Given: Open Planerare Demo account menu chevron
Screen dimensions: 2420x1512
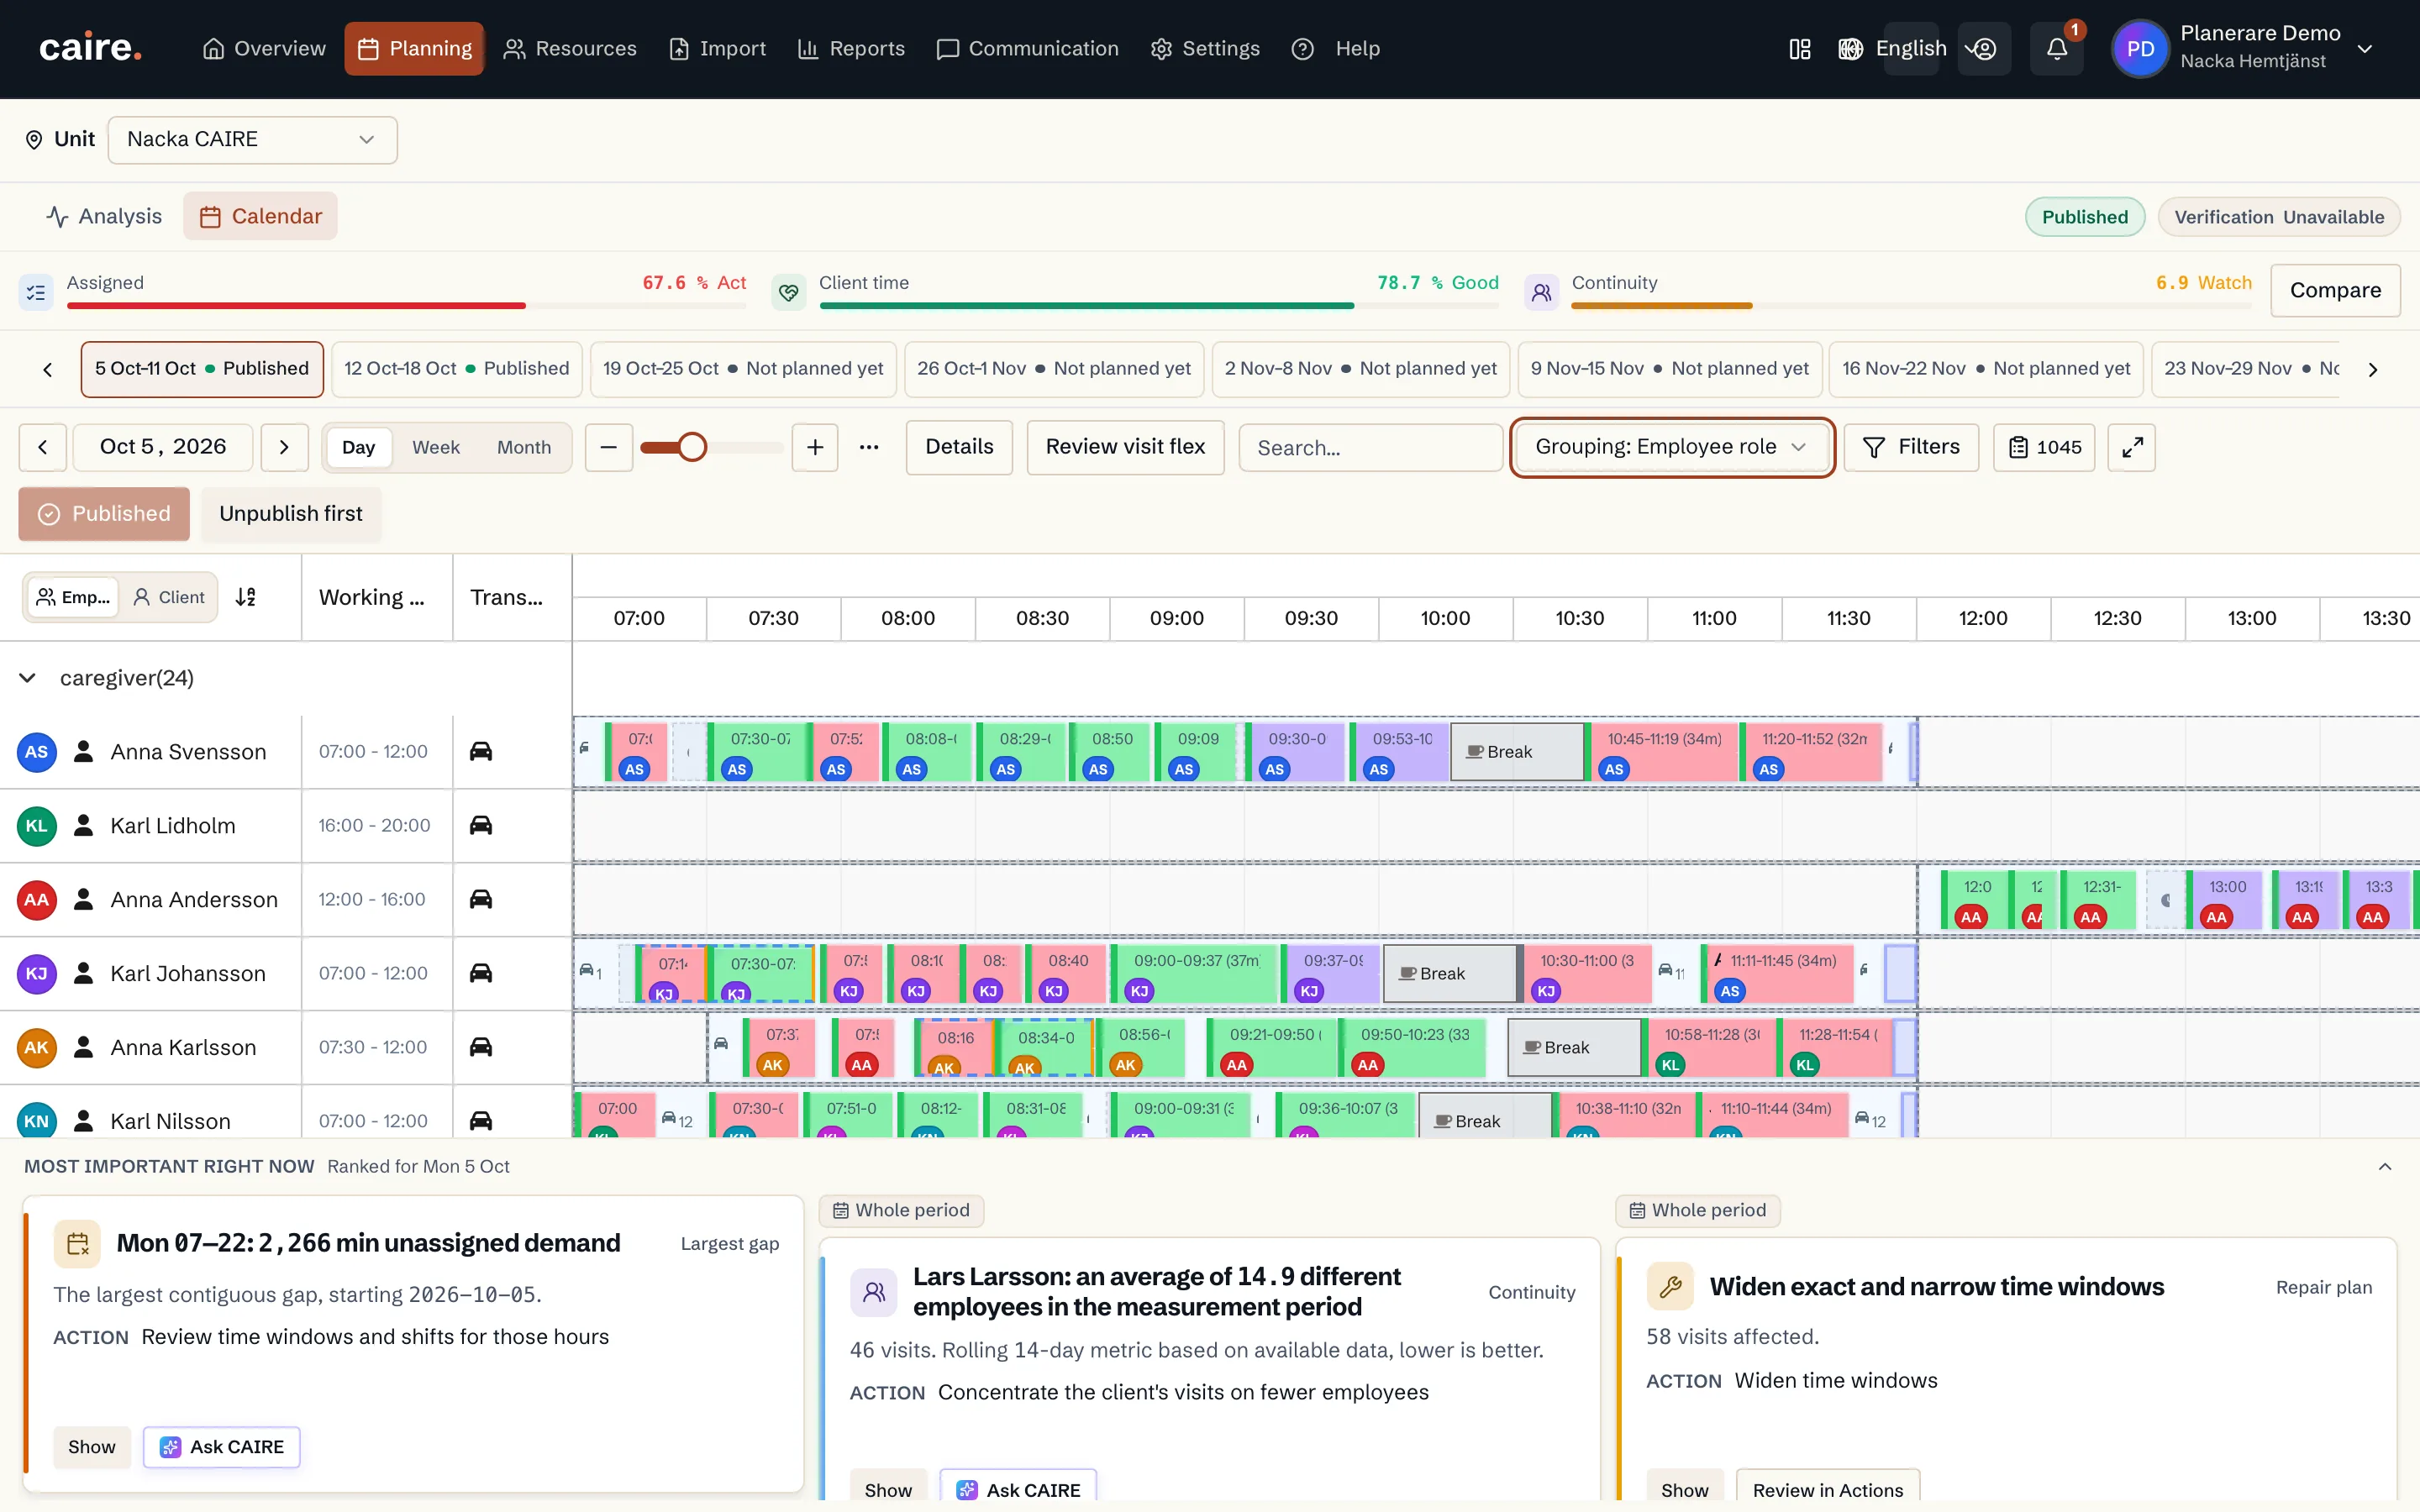Looking at the screenshot, I should 2365,48.
